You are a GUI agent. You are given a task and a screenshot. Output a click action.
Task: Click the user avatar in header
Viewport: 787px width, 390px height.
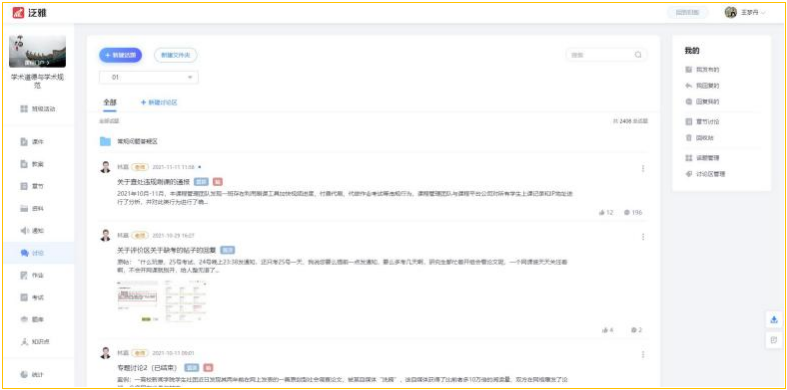click(x=731, y=13)
